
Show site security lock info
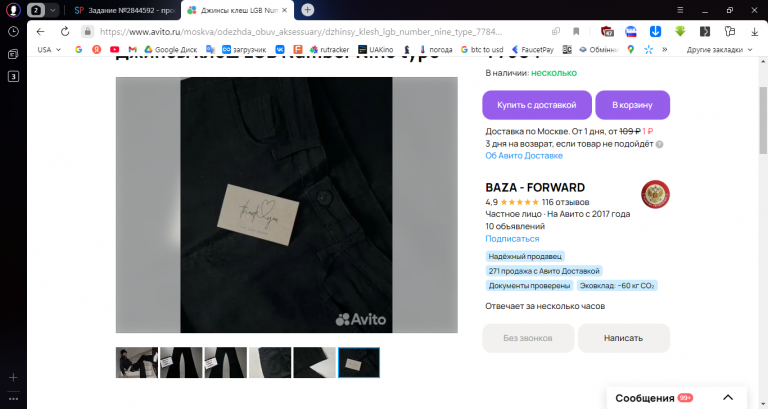click(x=87, y=31)
